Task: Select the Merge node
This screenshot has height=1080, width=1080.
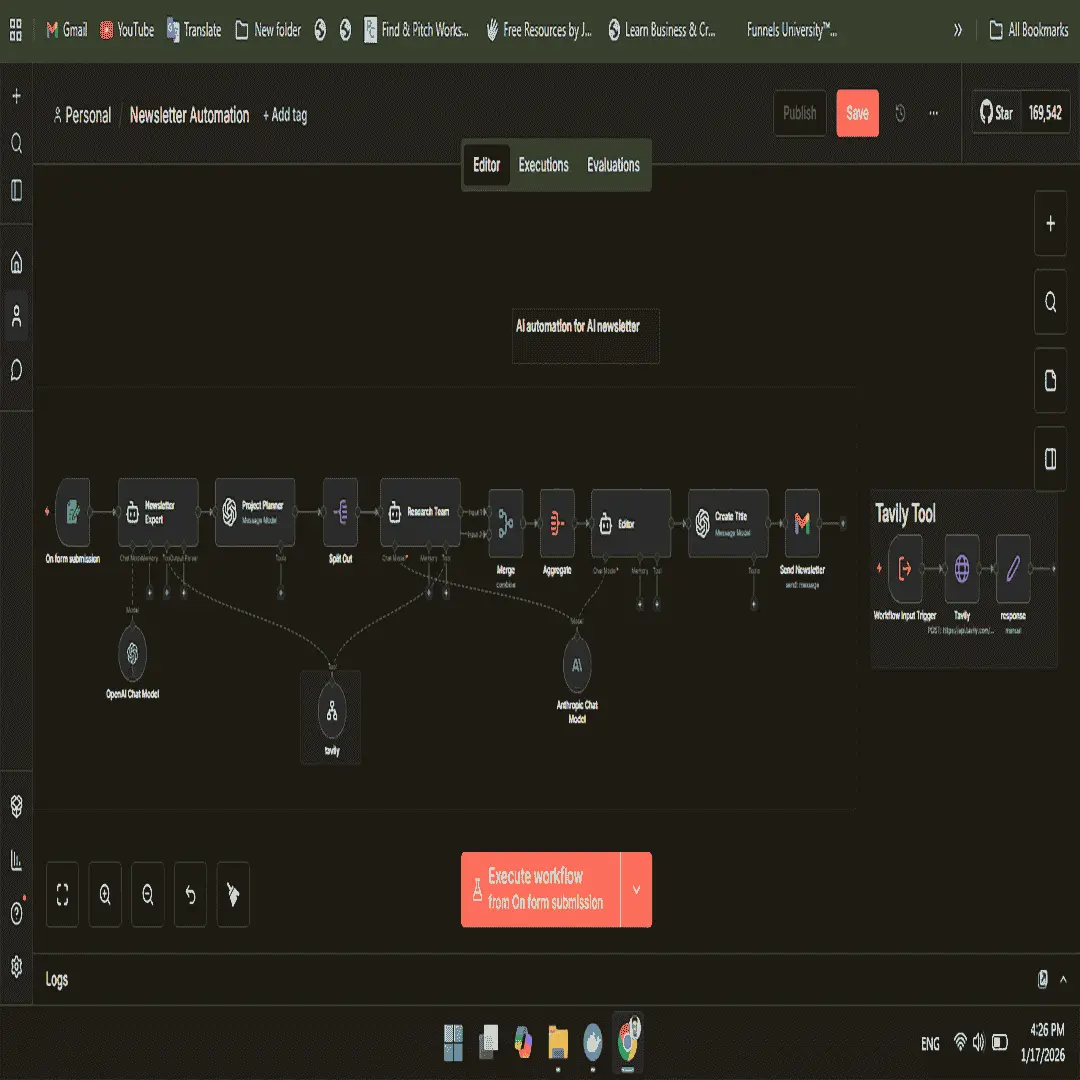Action: (x=505, y=522)
